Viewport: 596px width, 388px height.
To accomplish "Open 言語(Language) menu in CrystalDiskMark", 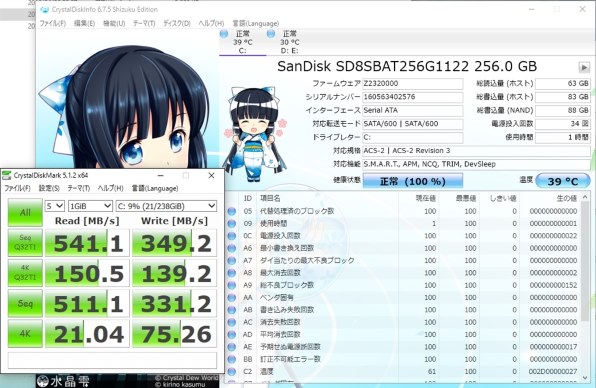I will click(x=155, y=188).
